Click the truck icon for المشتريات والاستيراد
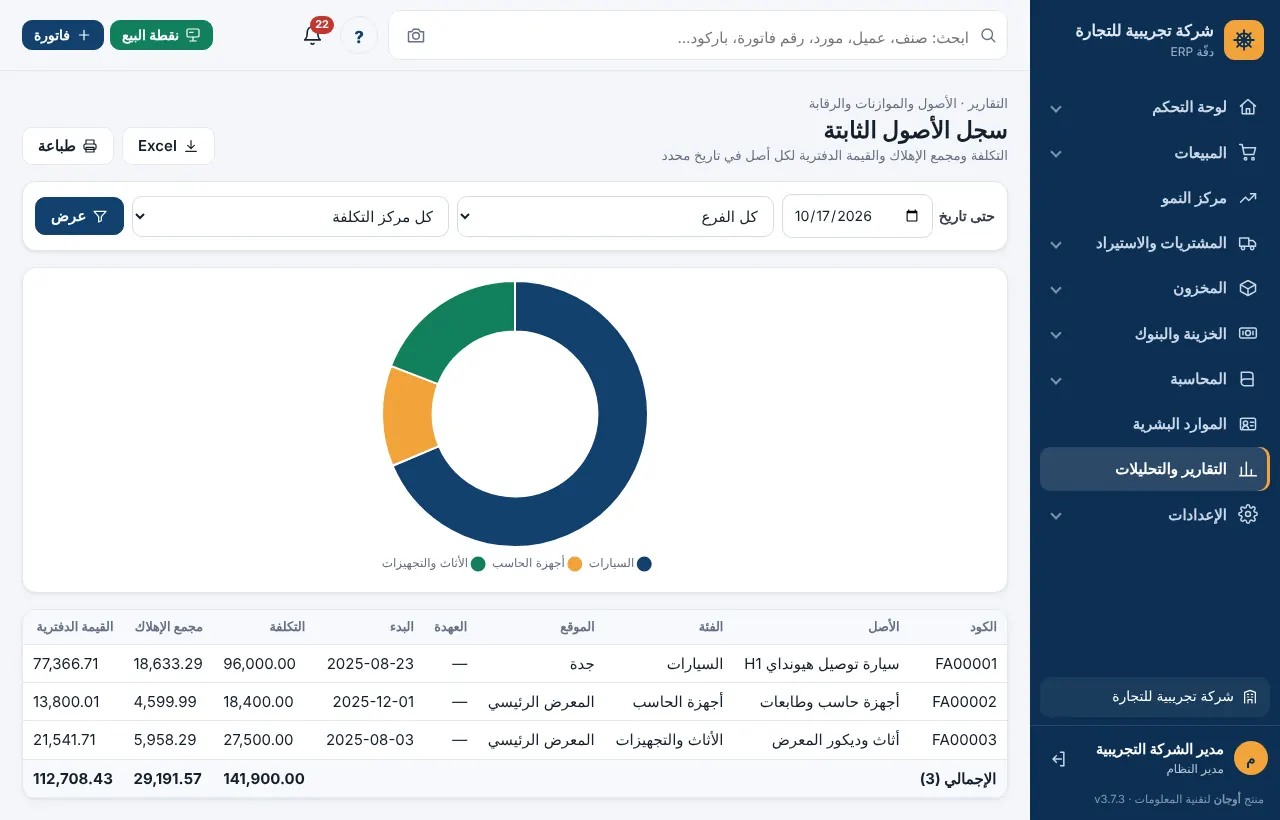The height and width of the screenshot is (820, 1280). click(x=1247, y=243)
